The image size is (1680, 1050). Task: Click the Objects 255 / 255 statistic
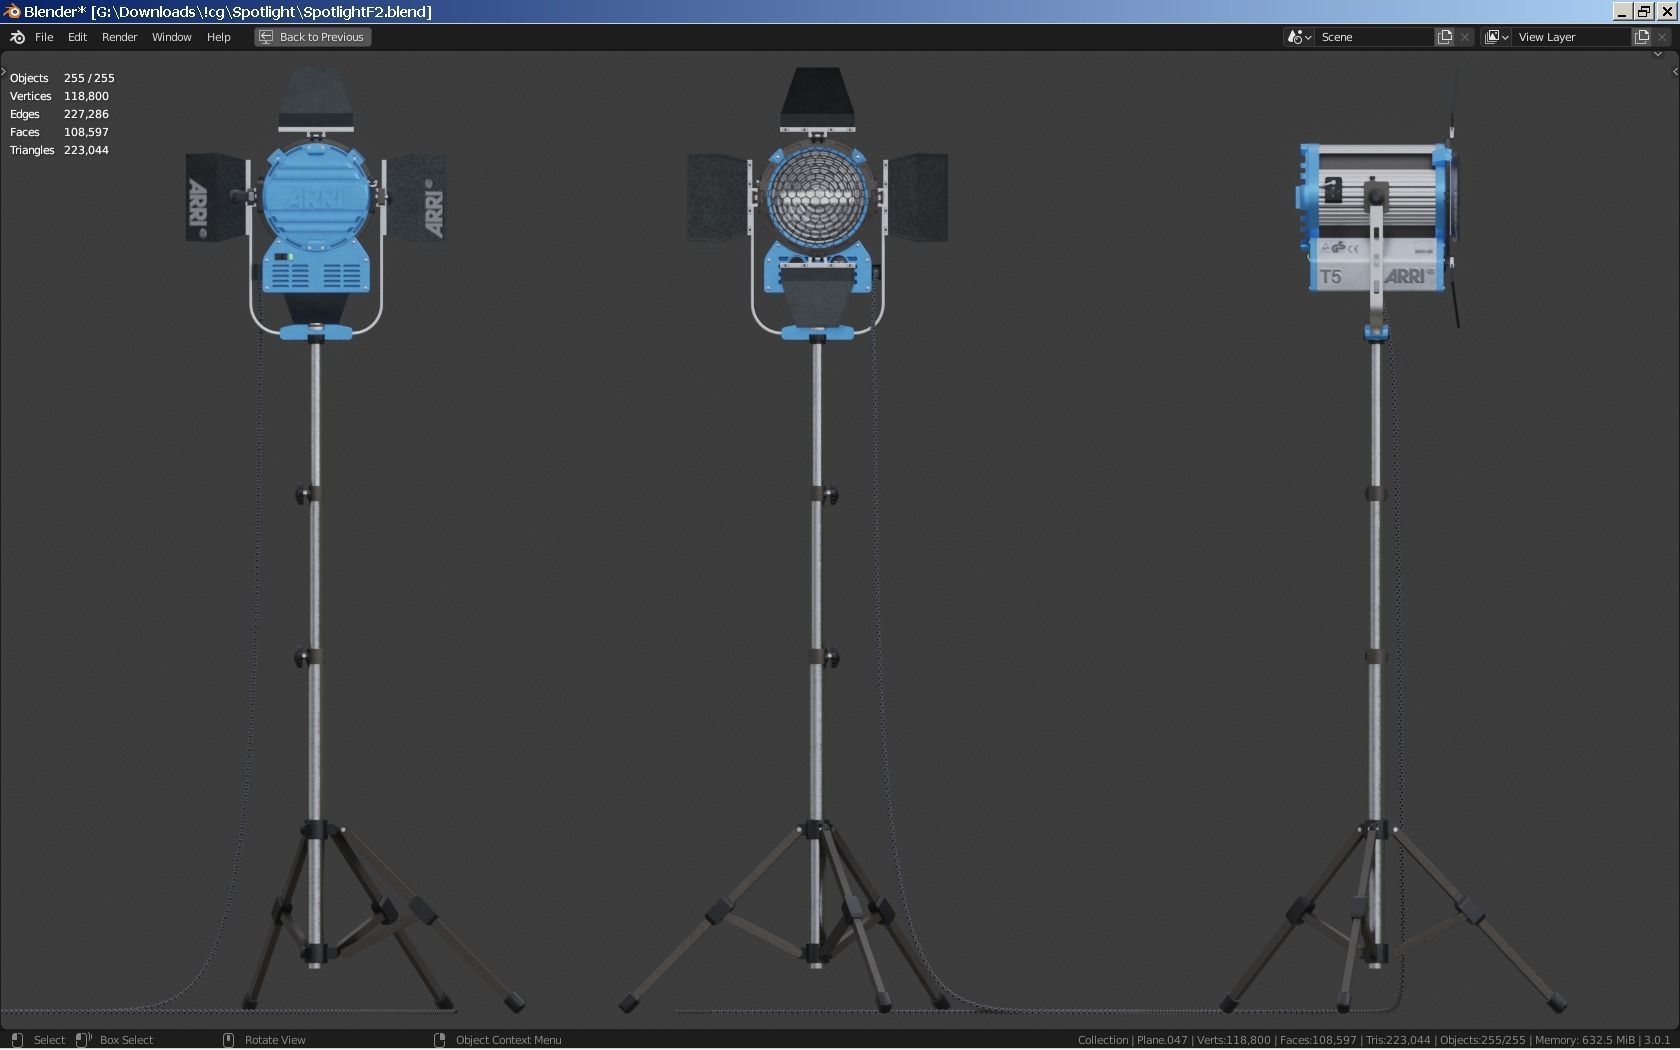click(62, 78)
